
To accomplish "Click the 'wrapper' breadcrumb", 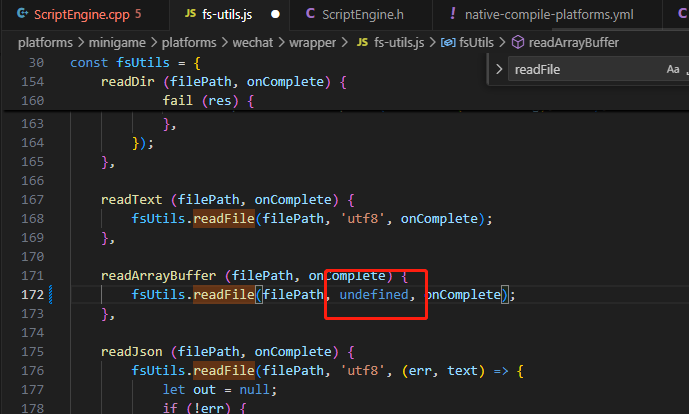I will tap(312, 43).
